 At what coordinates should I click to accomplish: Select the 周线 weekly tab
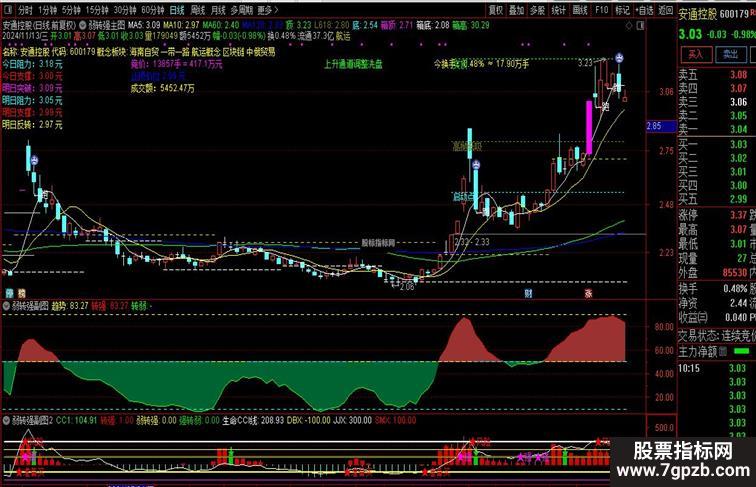tap(198, 10)
